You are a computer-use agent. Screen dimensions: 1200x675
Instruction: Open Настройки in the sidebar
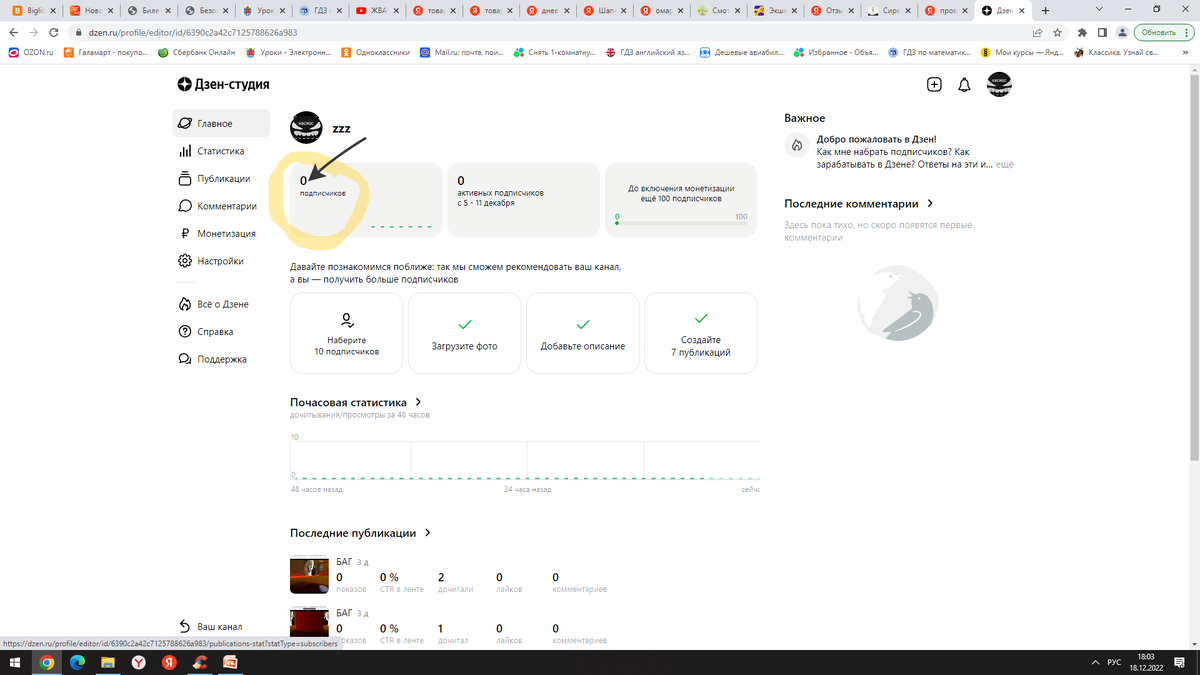click(210, 261)
